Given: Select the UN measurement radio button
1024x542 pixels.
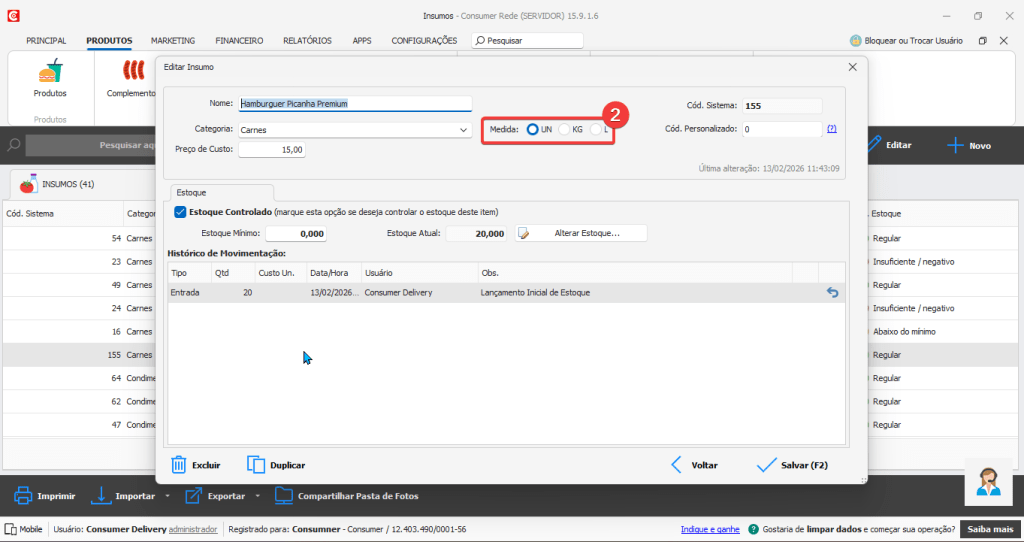Looking at the screenshot, I should pos(533,129).
